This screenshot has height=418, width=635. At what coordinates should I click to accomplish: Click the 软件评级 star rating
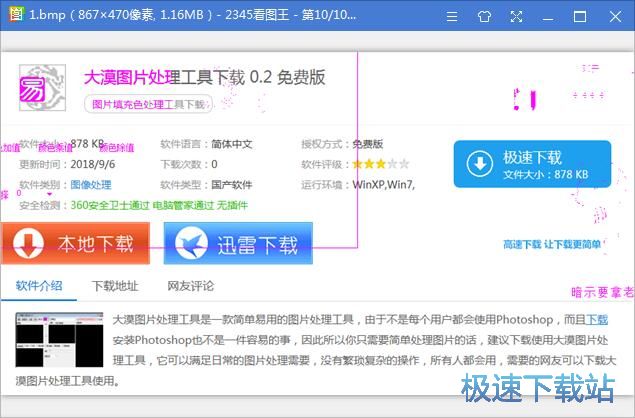381,164
